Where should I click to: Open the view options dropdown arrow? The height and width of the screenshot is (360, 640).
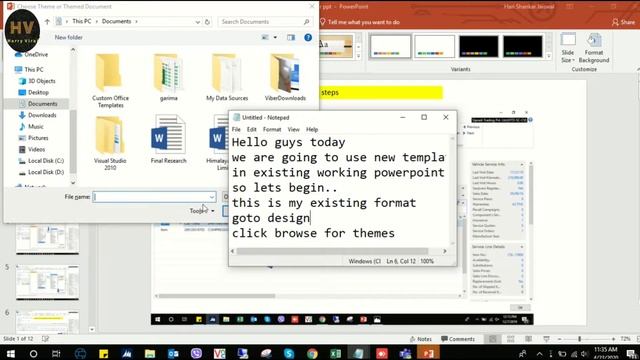click(275, 38)
